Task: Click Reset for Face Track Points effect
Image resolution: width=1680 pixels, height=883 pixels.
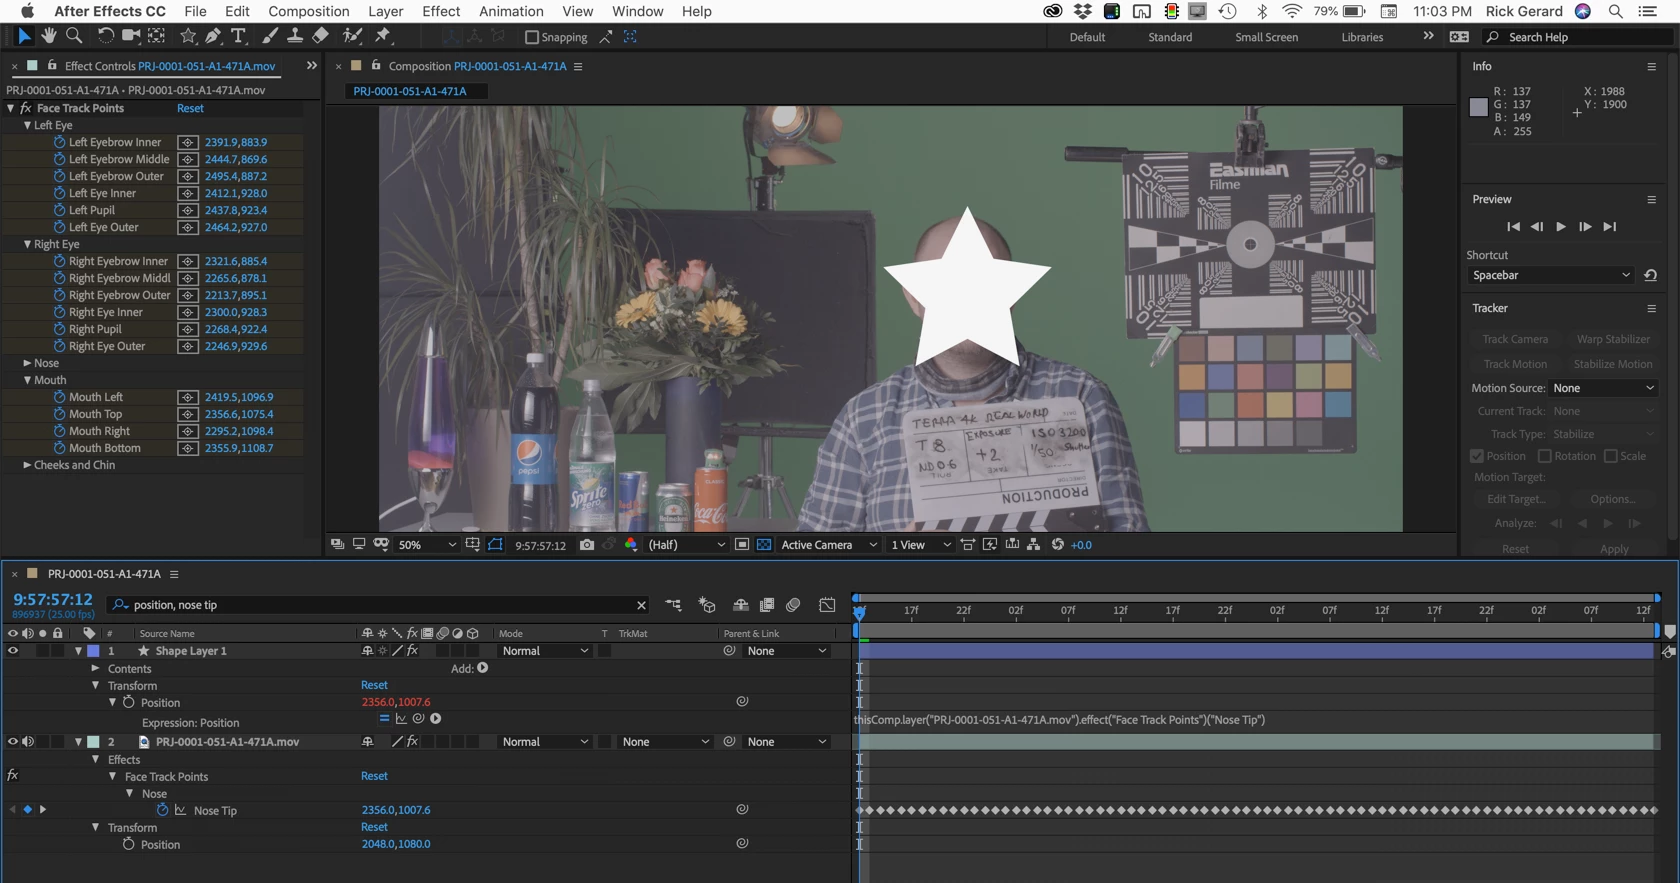Action: (x=190, y=108)
